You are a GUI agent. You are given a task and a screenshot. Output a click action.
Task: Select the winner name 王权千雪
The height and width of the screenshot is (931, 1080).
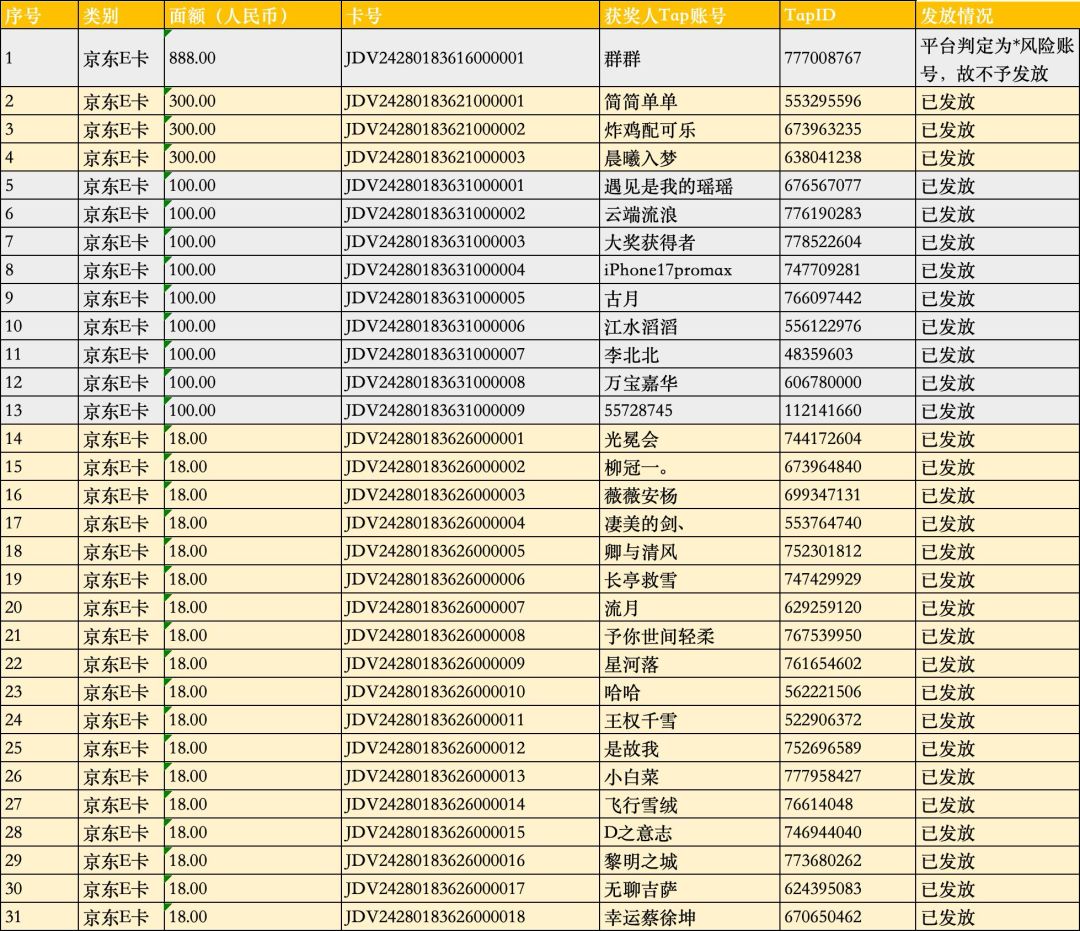[x=641, y=721]
